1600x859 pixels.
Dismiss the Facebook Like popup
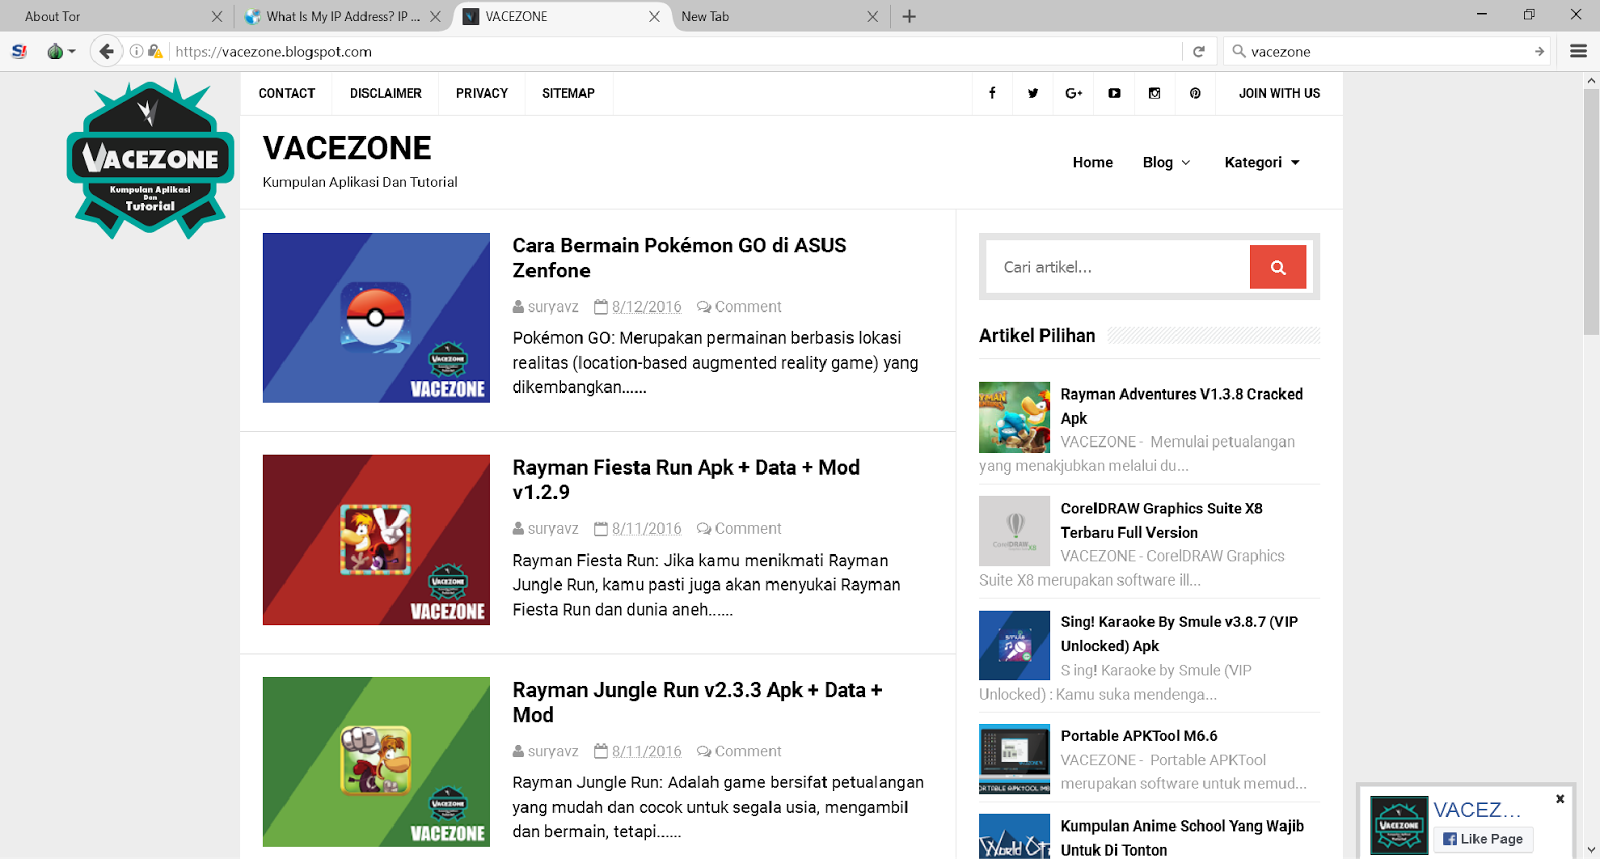tap(1560, 799)
